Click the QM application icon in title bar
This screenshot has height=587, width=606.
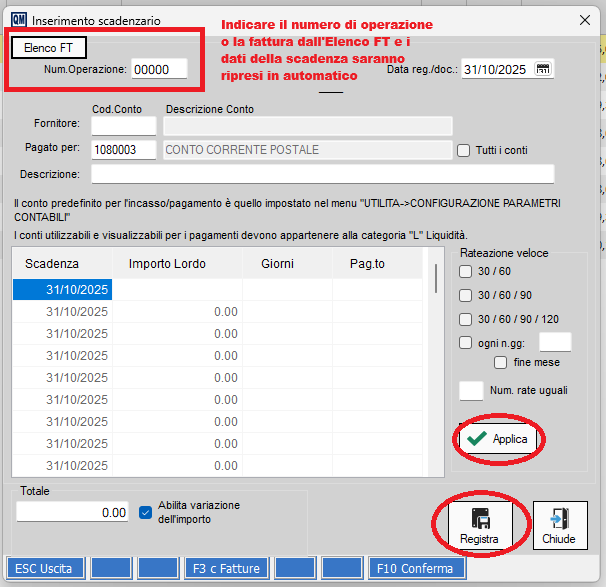19,20
